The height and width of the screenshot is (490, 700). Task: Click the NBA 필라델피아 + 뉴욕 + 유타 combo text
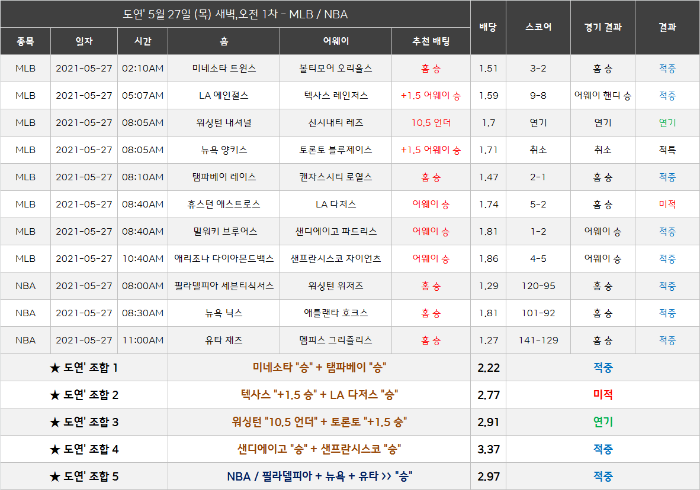click(319, 476)
